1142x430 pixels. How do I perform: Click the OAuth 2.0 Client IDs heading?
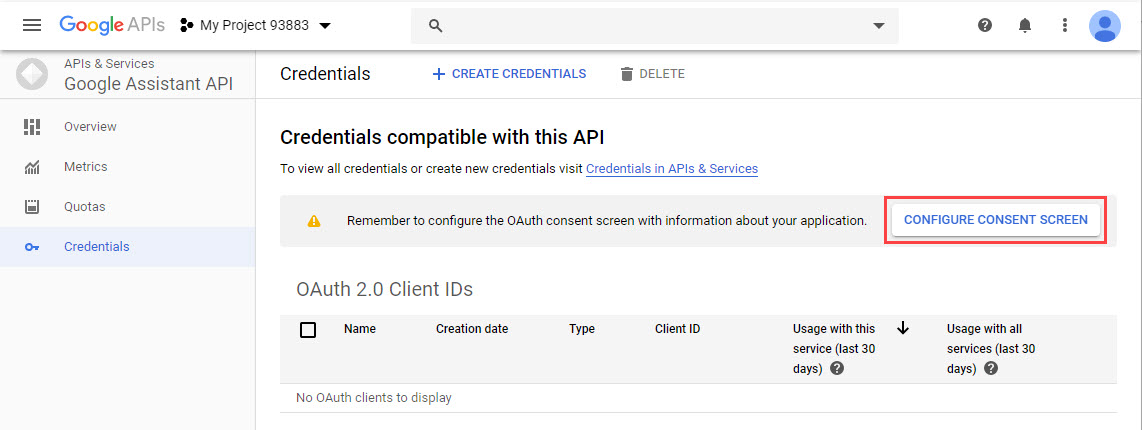pos(385,289)
